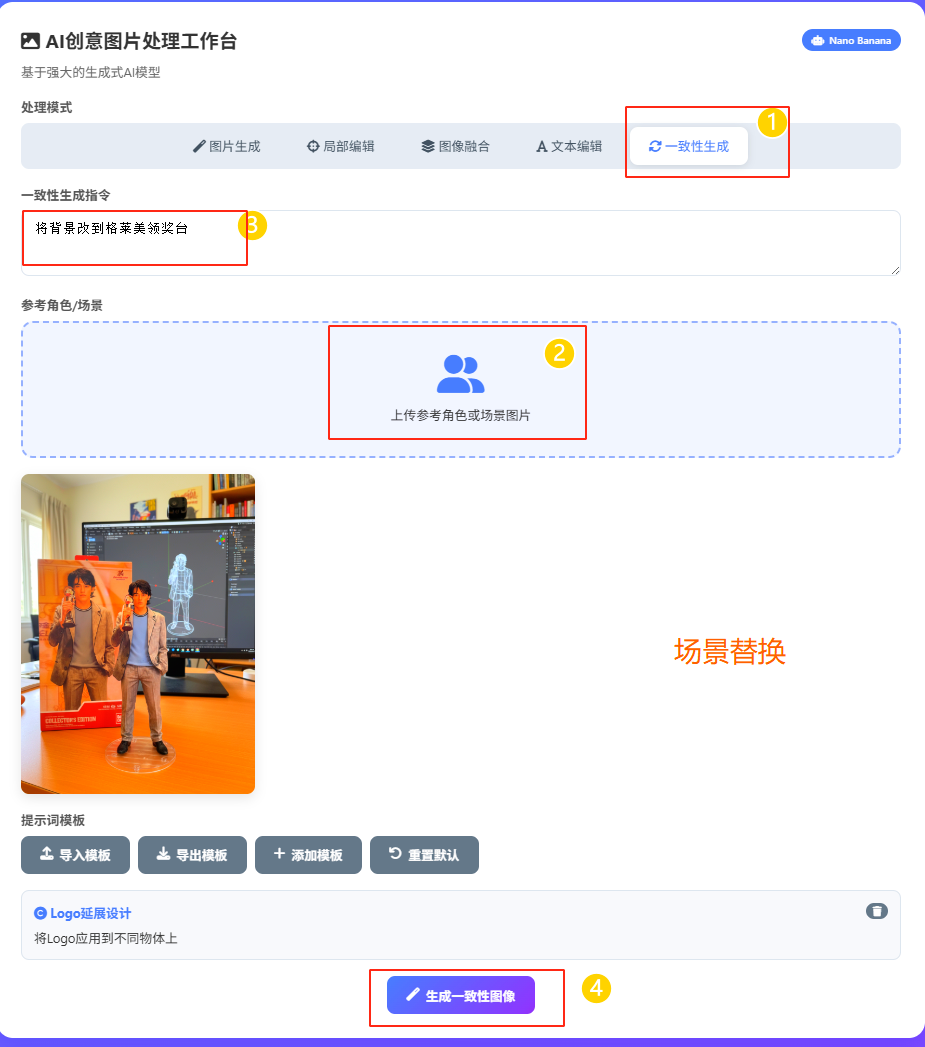The width and height of the screenshot is (925, 1047).
Task: Click the 一致性生成 refresh icon
Action: click(655, 145)
